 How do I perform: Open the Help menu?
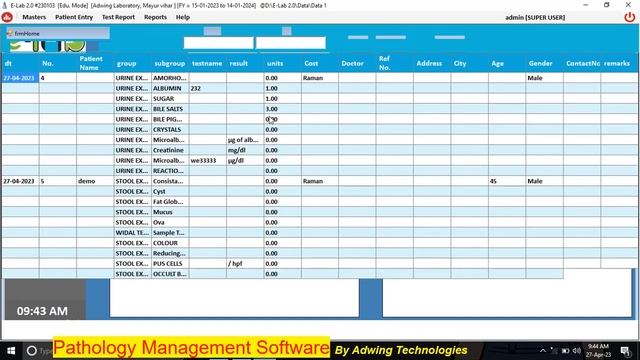[182, 17]
